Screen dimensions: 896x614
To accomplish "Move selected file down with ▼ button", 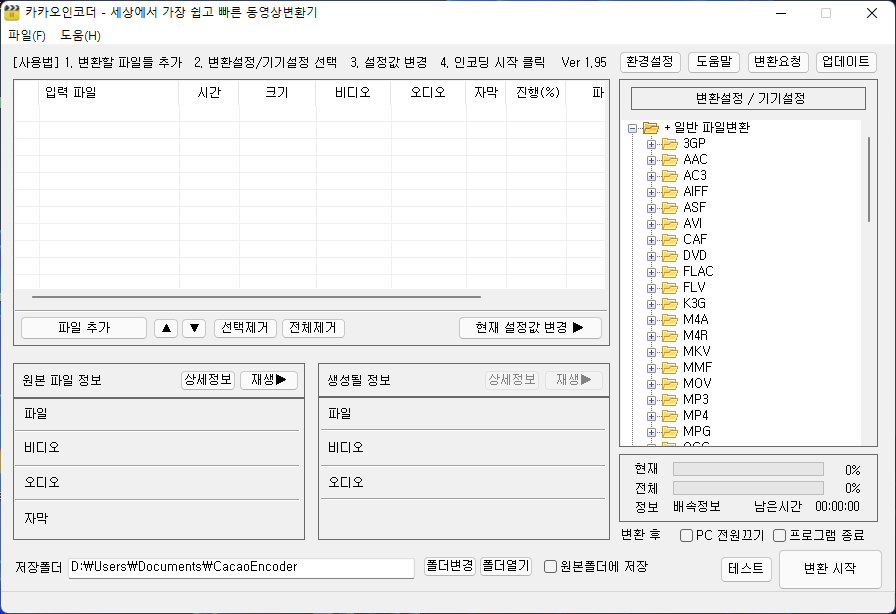I will (194, 328).
